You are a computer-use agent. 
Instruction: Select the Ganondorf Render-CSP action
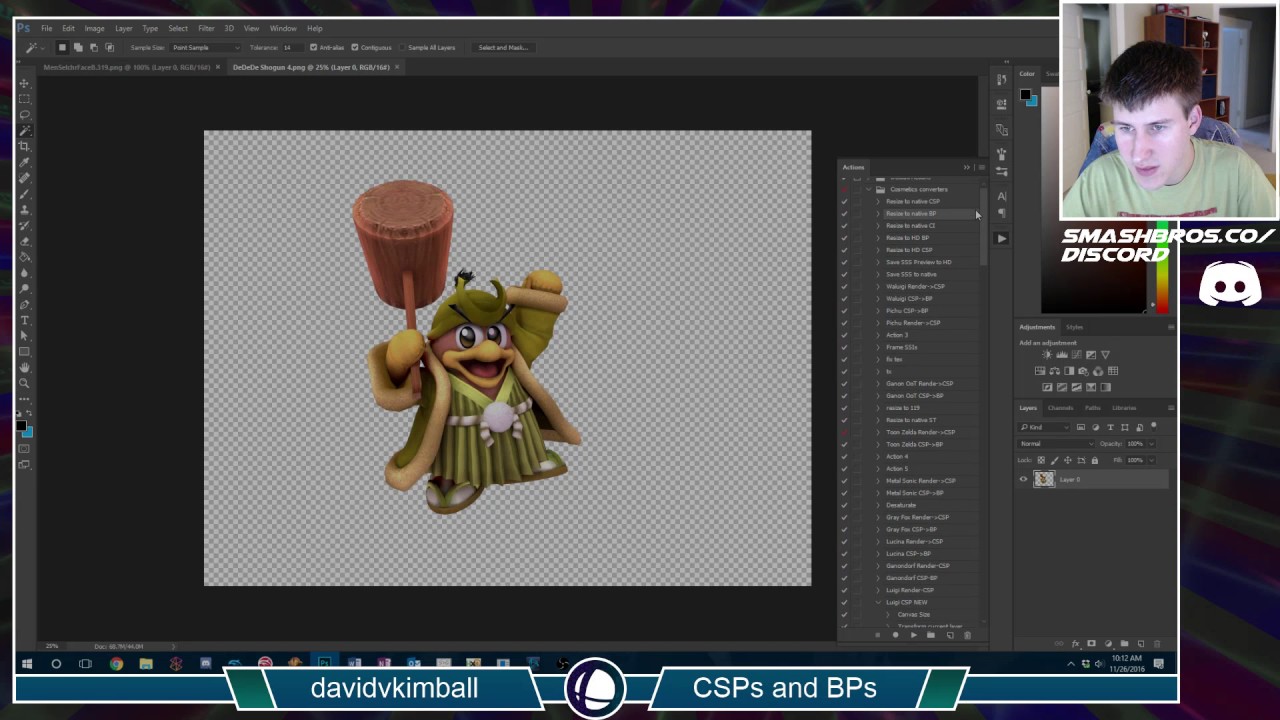[918, 566]
